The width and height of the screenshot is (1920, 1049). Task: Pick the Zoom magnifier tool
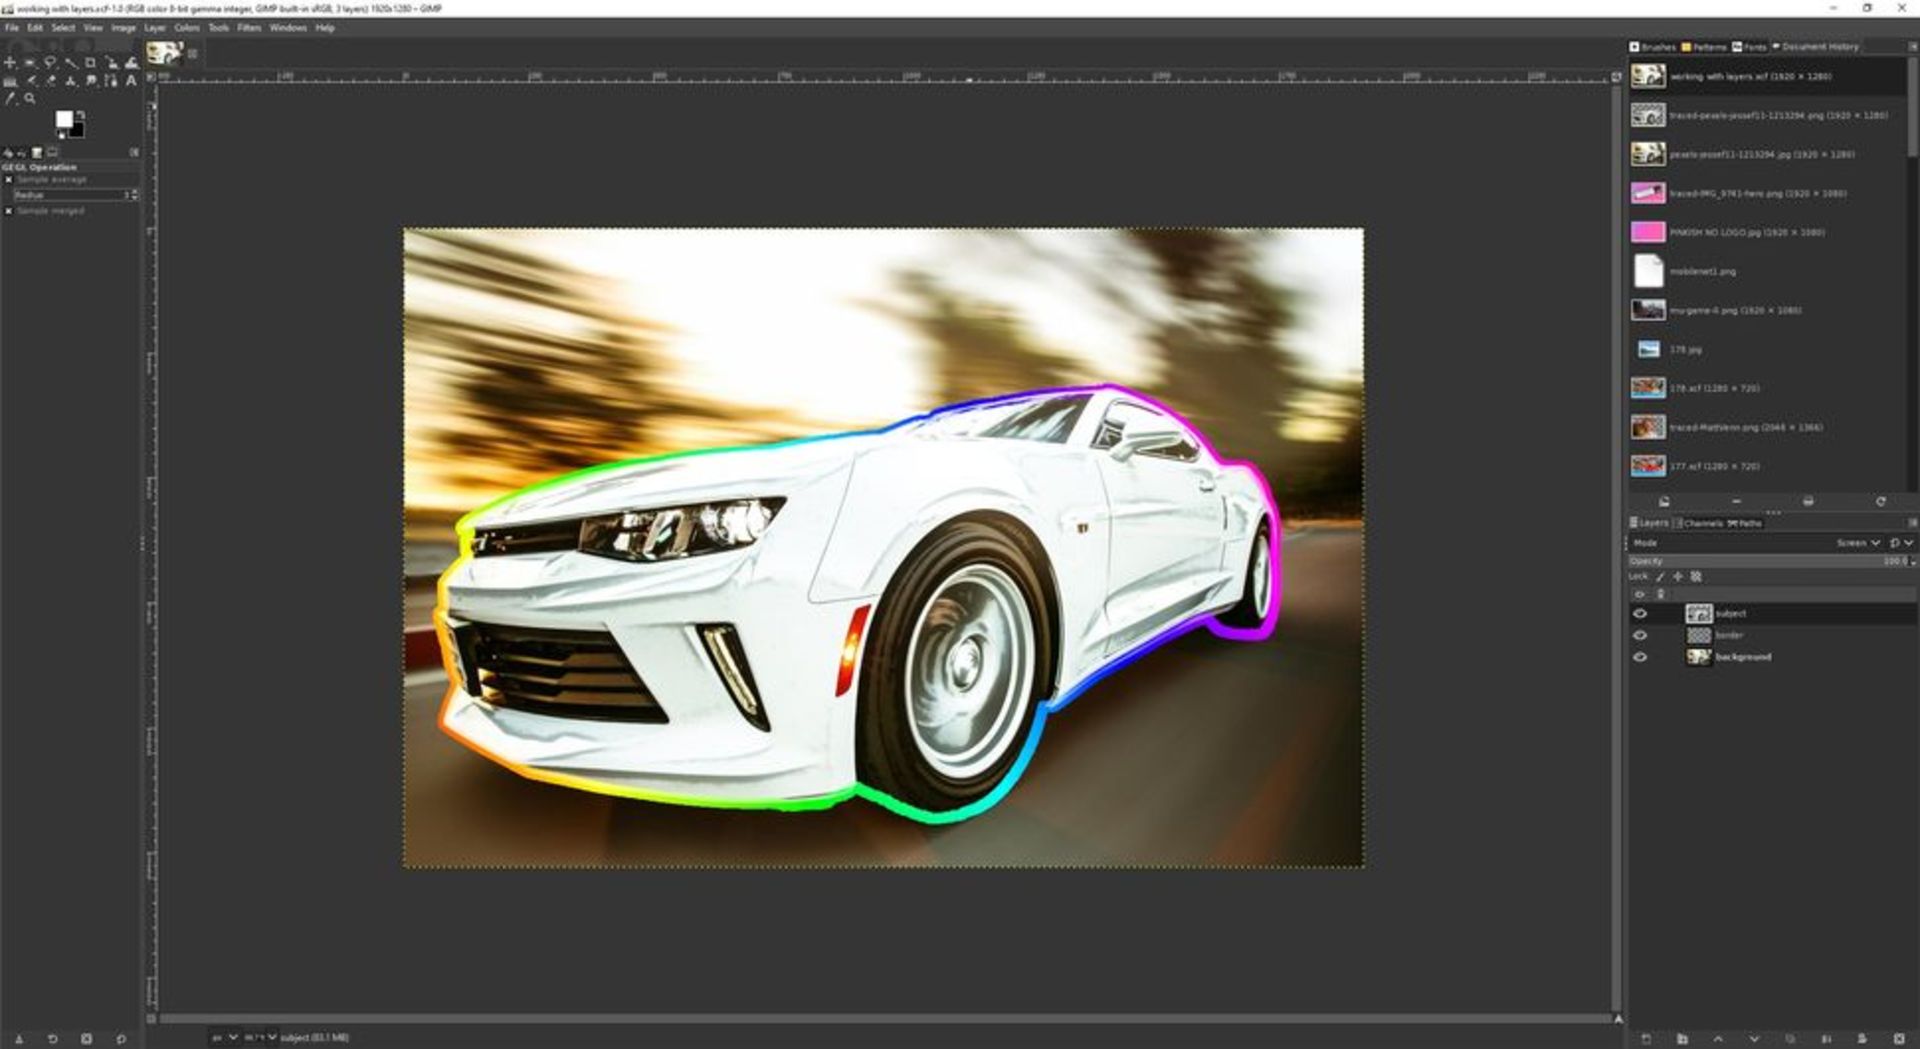click(30, 99)
